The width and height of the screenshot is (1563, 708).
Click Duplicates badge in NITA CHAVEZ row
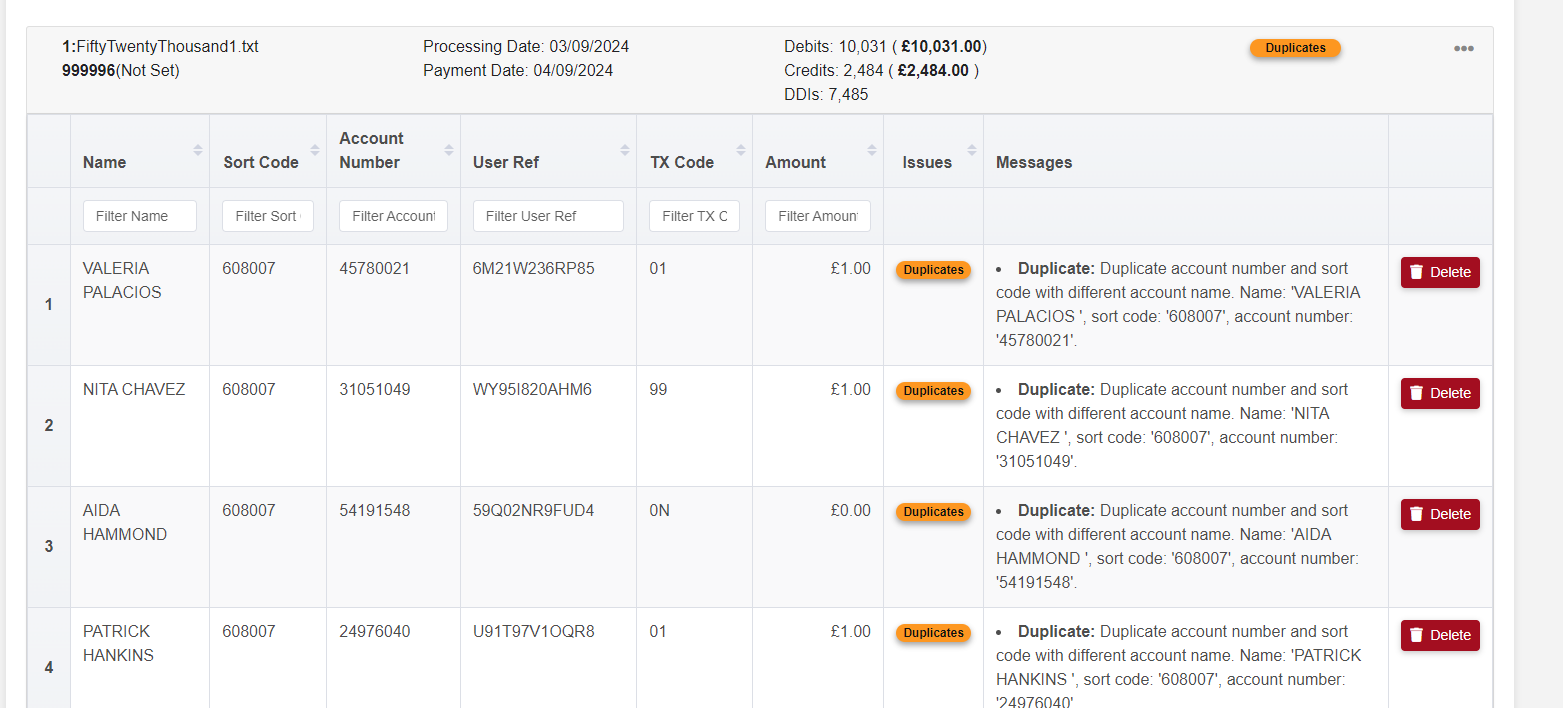pos(933,391)
